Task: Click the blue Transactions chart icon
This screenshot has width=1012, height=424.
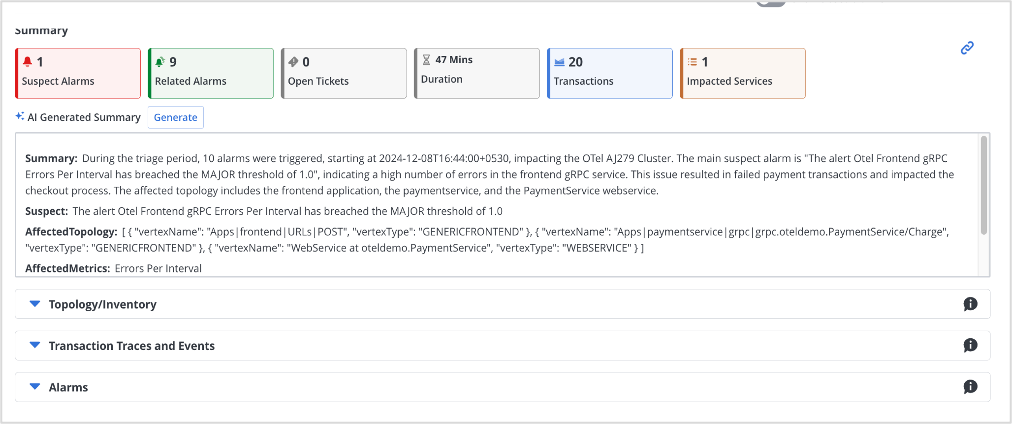Action: coord(559,62)
